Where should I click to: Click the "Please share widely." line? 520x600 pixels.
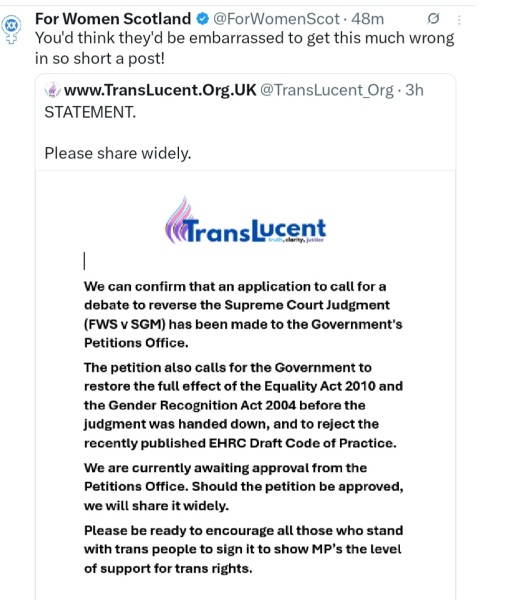[118, 153]
